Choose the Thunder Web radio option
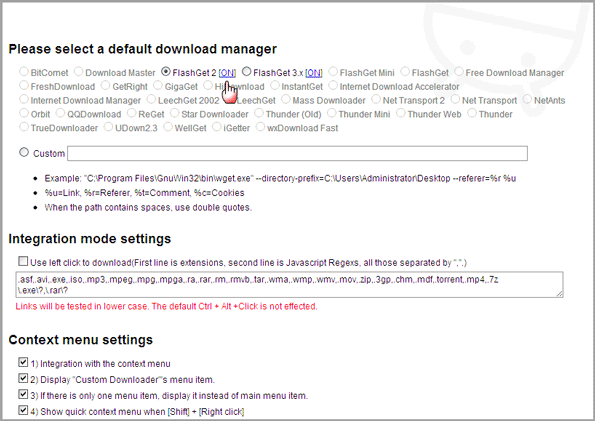This screenshot has height=421, width=595. click(x=401, y=113)
